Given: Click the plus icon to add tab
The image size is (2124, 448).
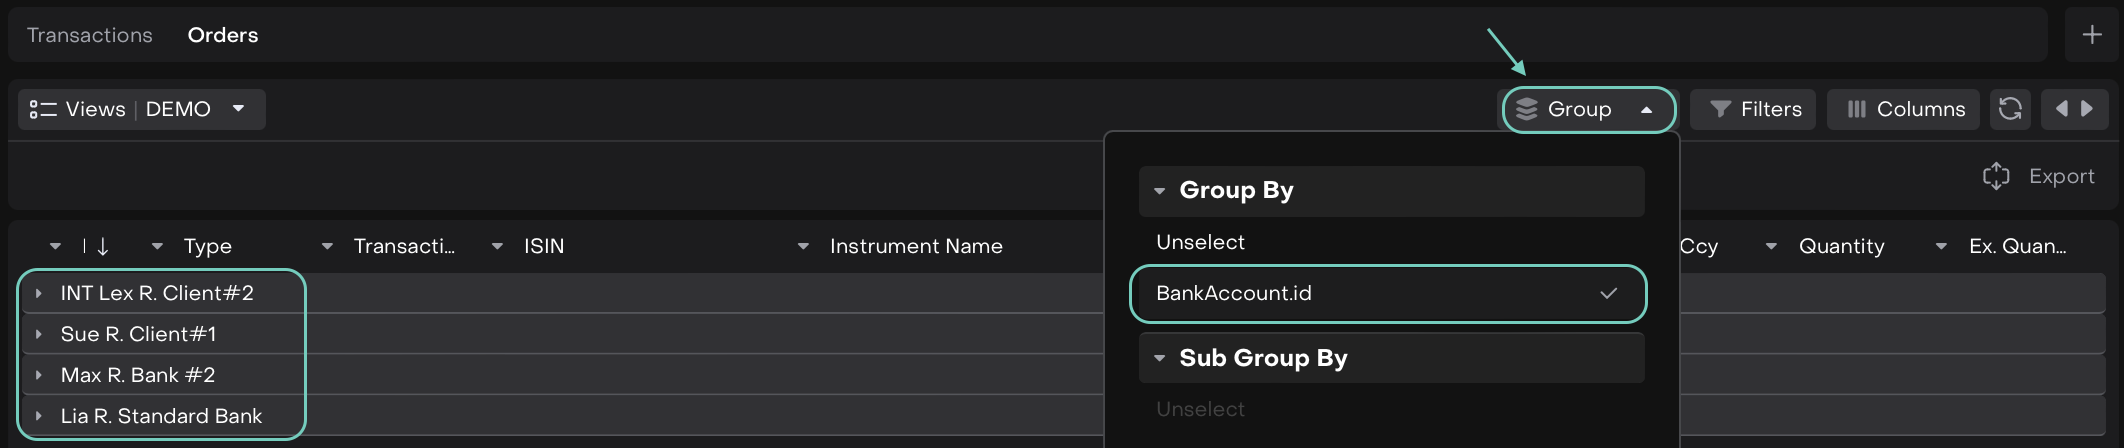Looking at the screenshot, I should tap(2092, 35).
